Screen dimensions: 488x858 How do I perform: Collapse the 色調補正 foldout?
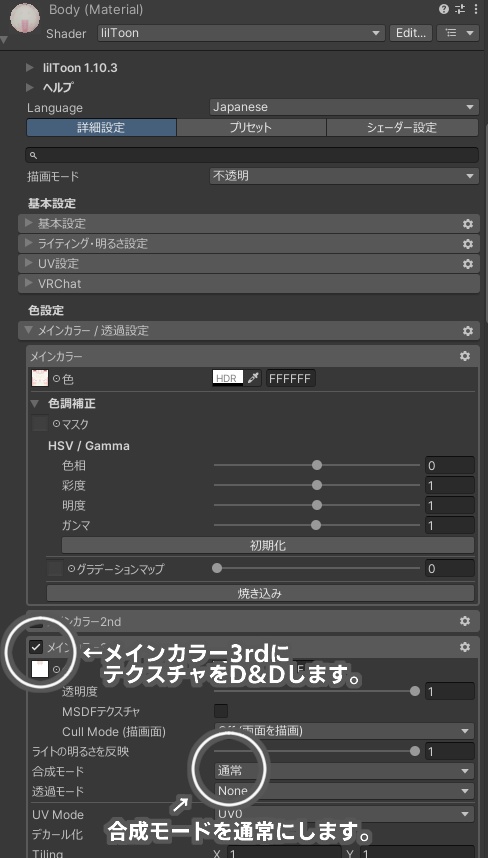(35, 404)
